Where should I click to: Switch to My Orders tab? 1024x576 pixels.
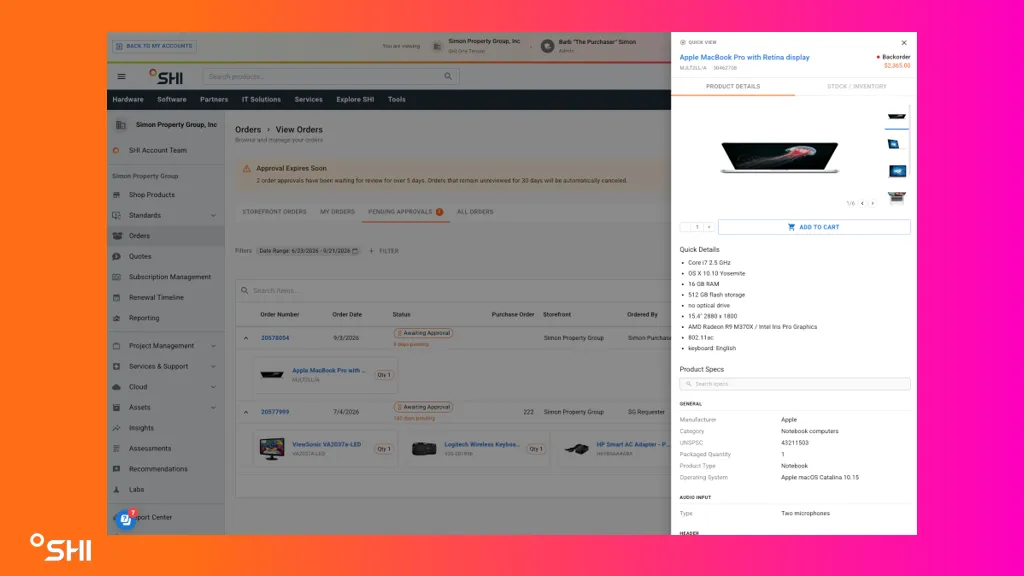click(337, 212)
